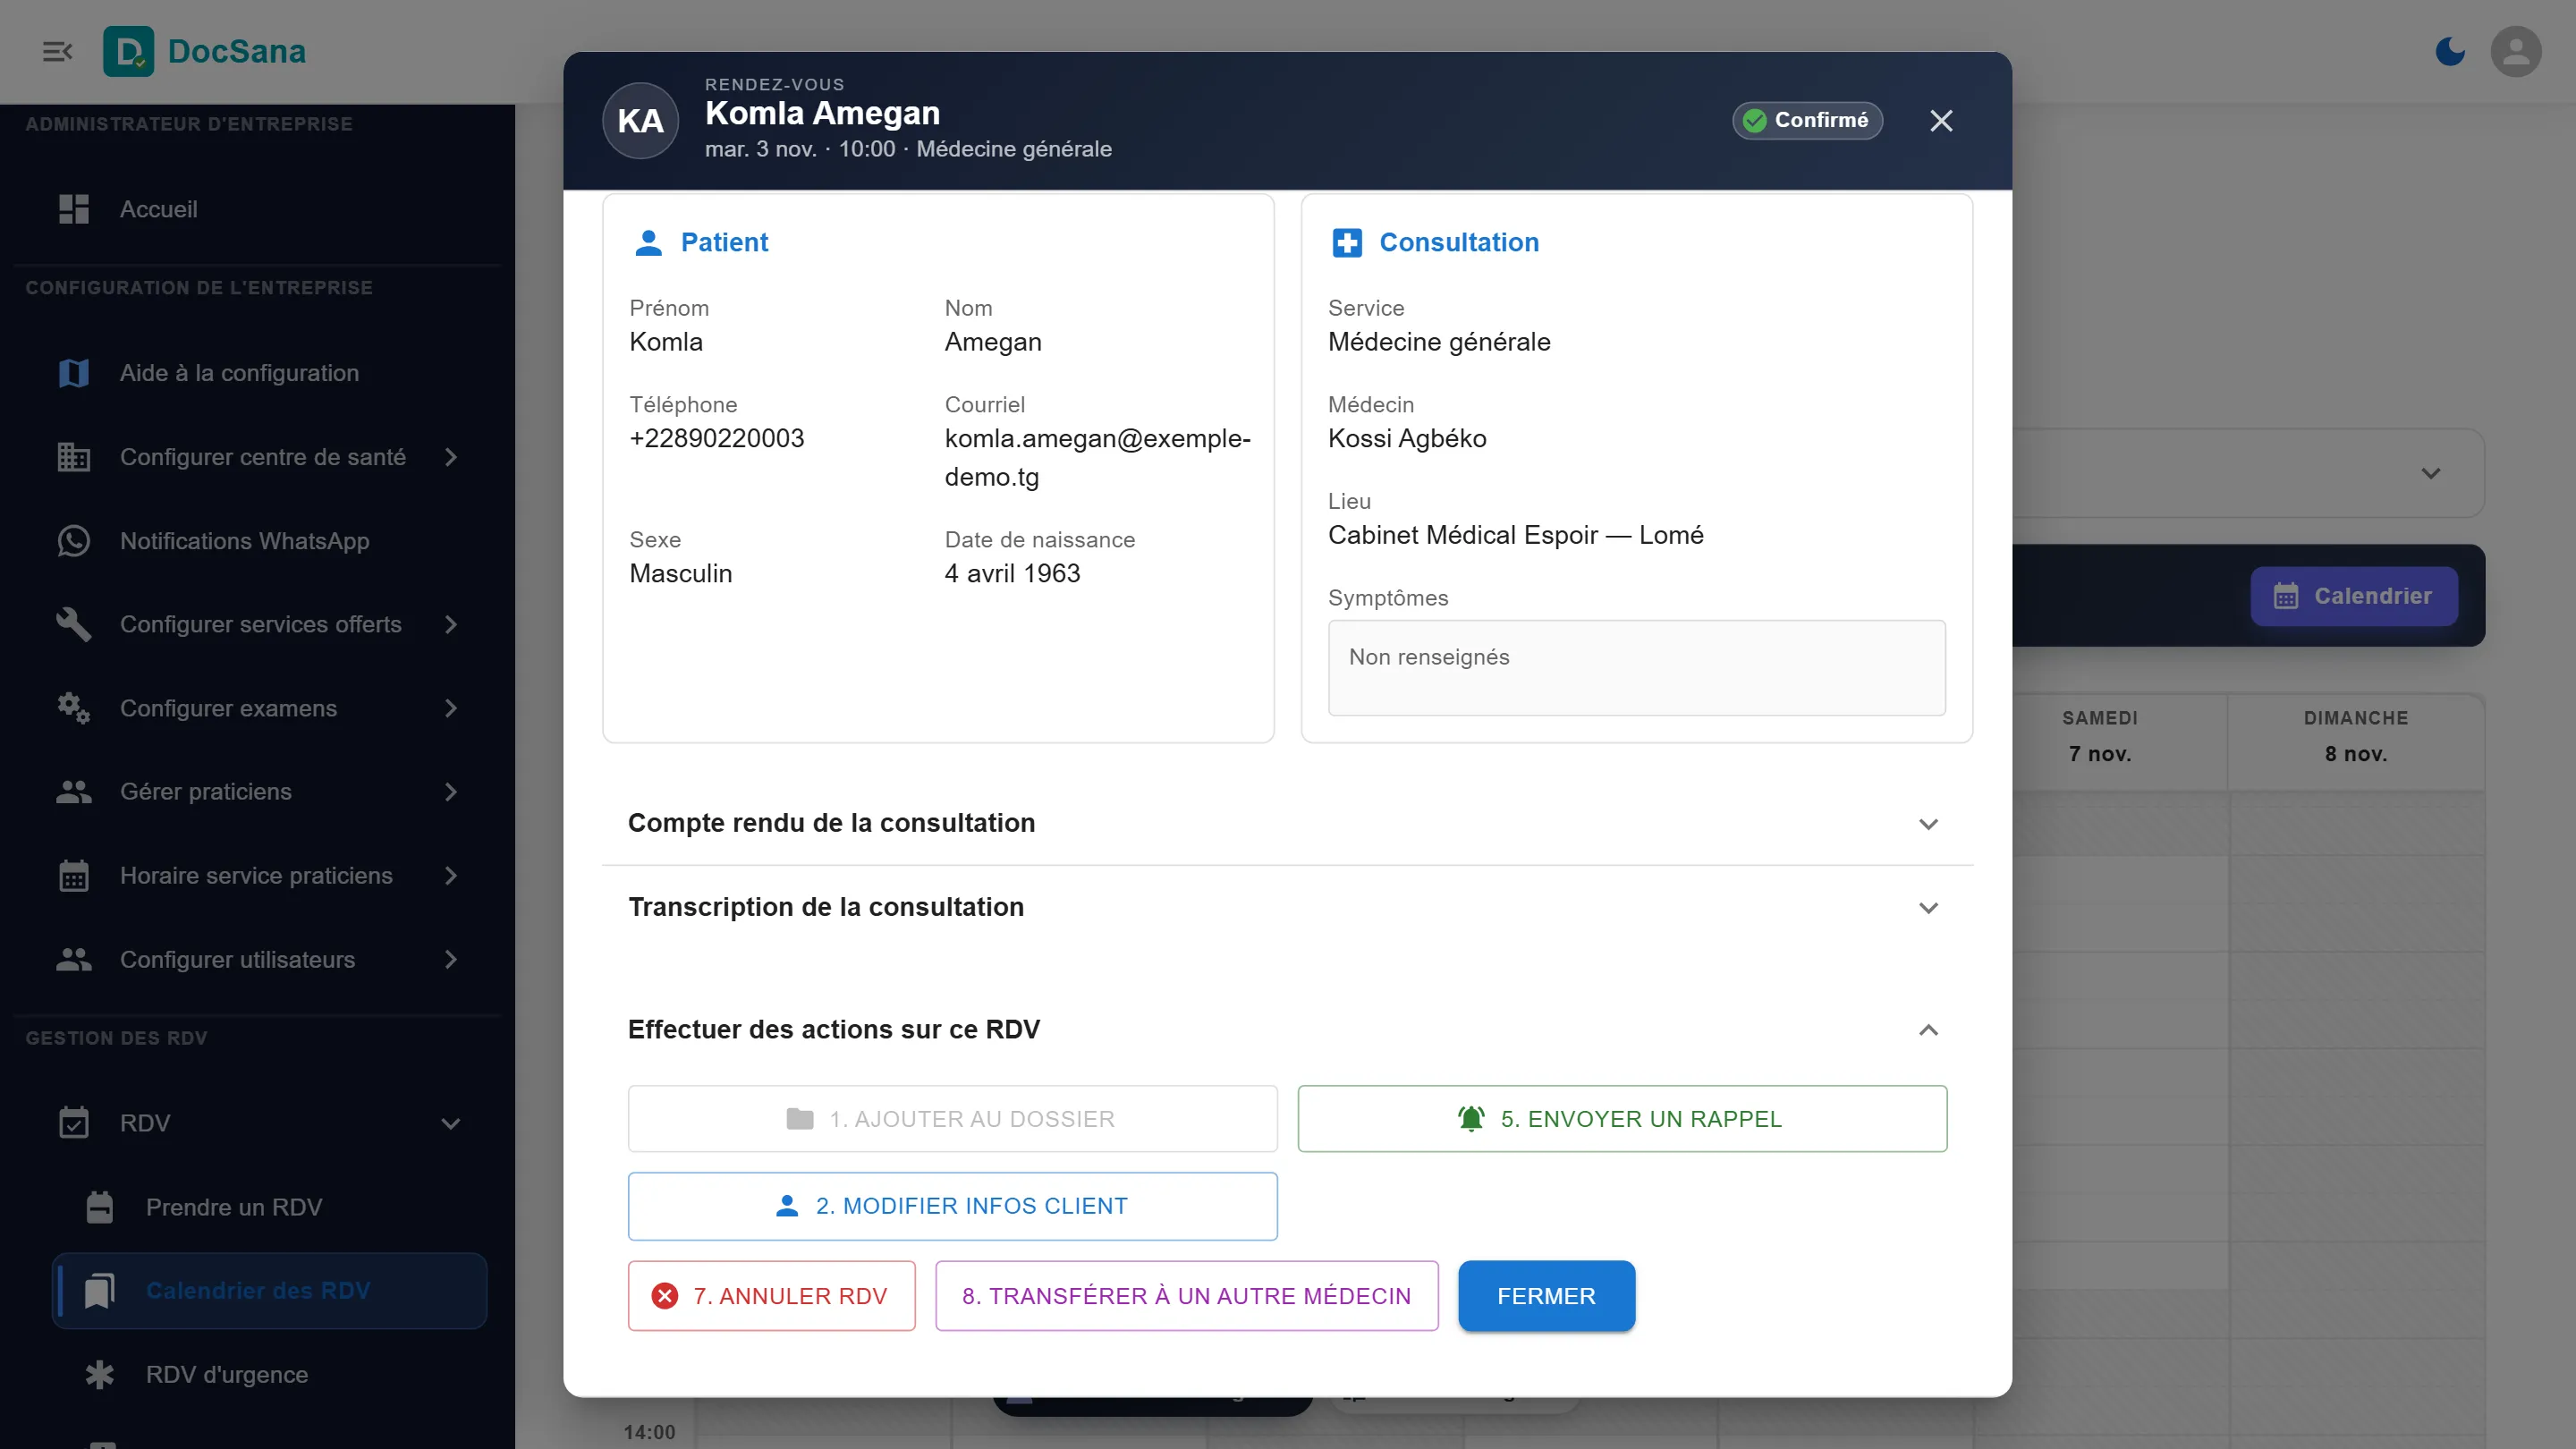
Task: Expand Gérer praticiens chevron
Action: [451, 792]
